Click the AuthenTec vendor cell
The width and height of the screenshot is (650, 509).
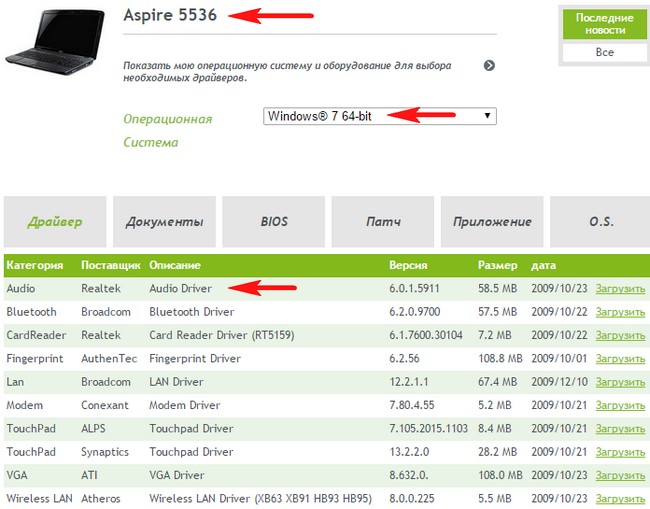click(x=109, y=359)
